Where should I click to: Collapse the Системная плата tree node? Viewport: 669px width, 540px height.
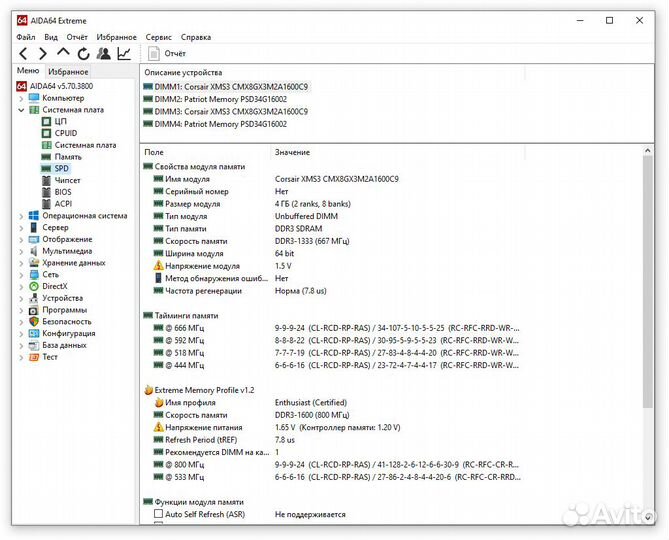click(x=21, y=110)
